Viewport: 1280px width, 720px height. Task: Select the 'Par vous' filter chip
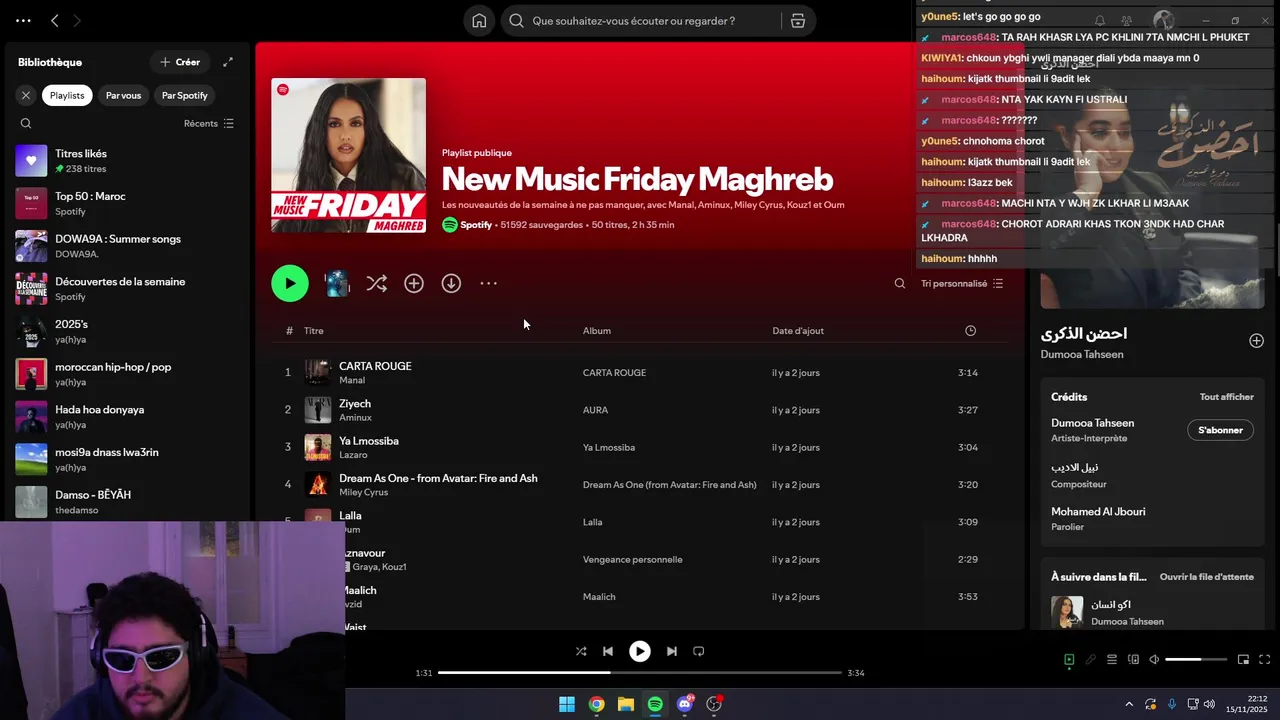coord(123,95)
